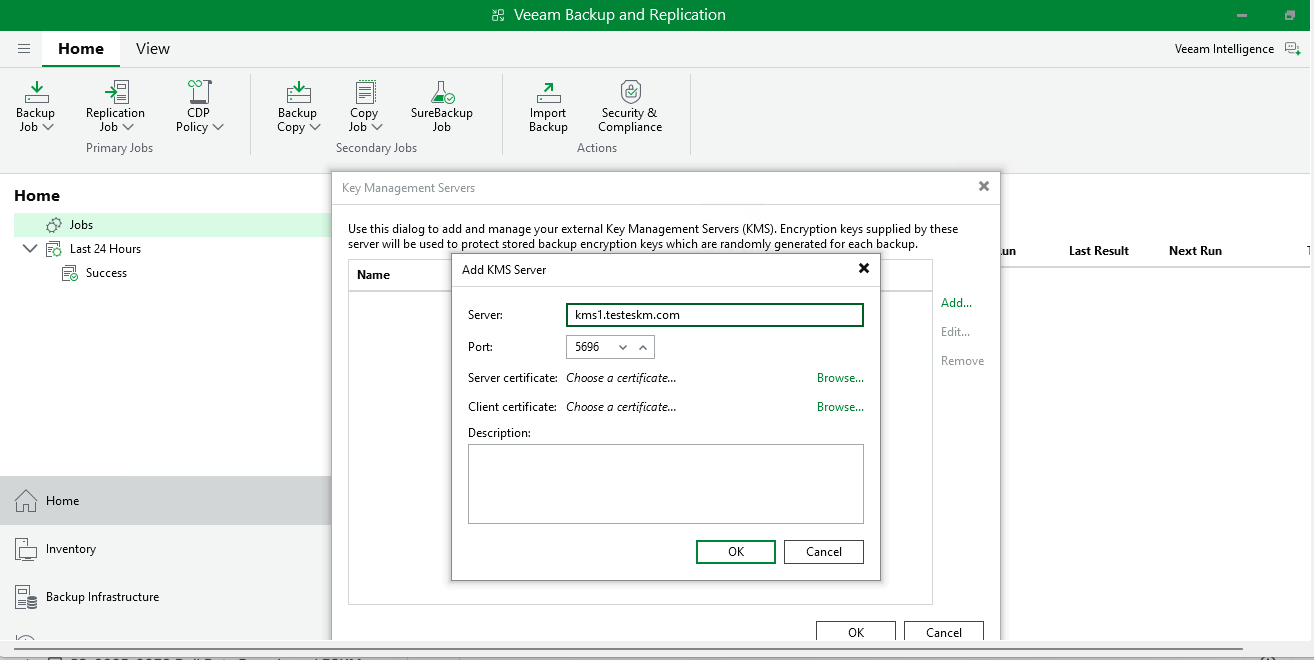Click the Inventory view icon
This screenshot has height=660, width=1314.
(x=26, y=549)
